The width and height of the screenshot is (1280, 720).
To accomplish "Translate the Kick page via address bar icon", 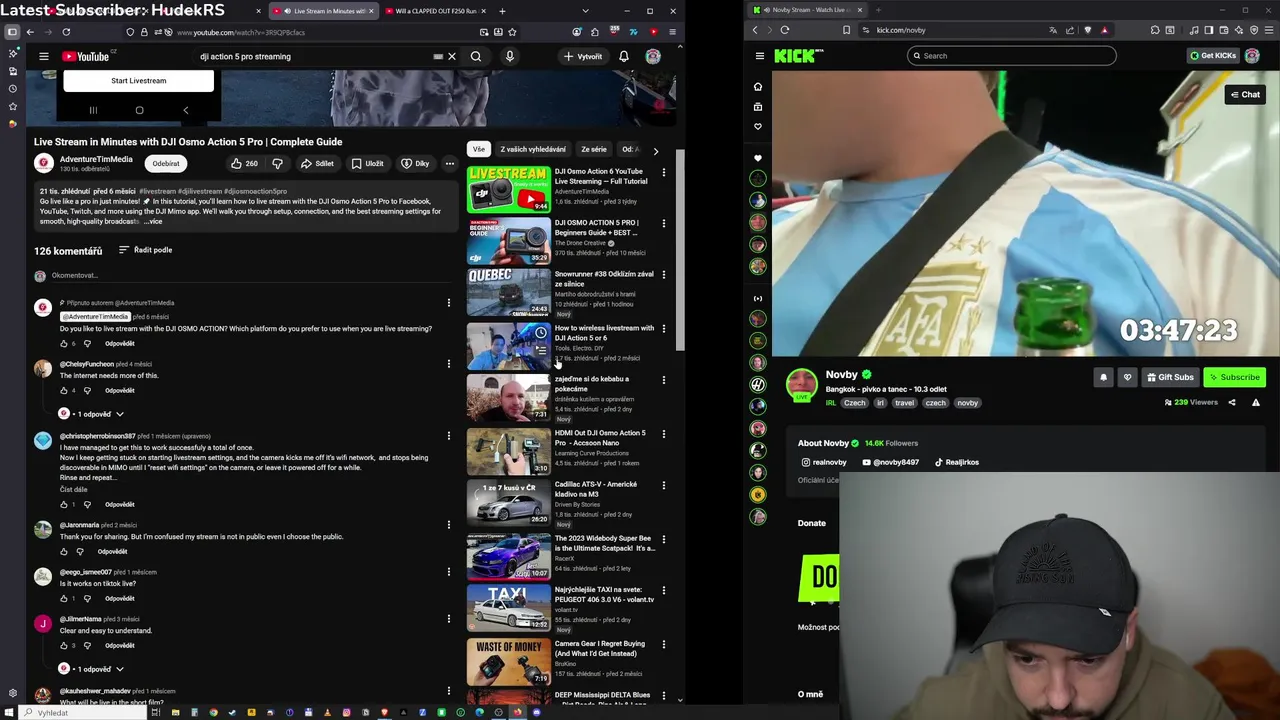I will [x=1052, y=30].
